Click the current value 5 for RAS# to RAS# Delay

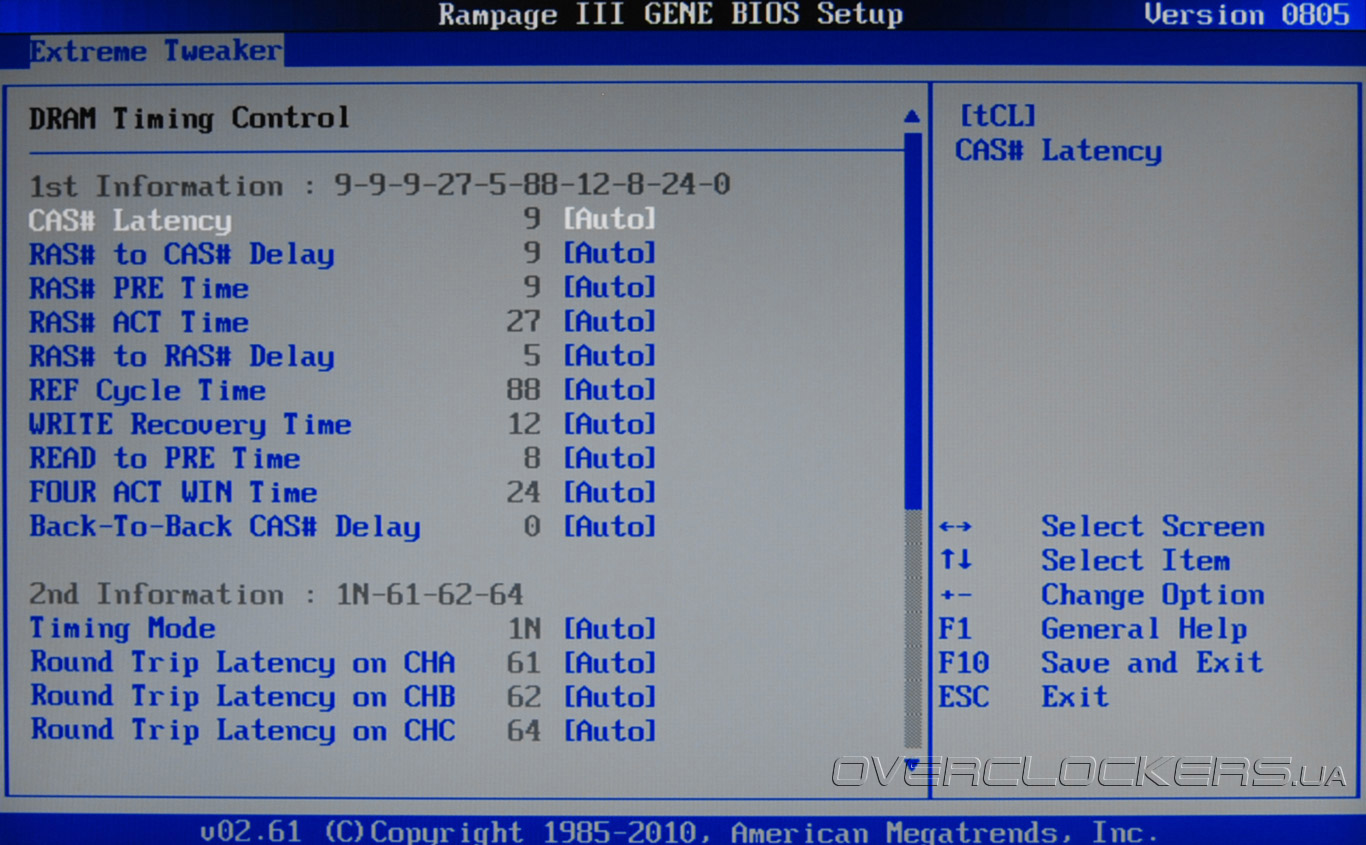532,355
